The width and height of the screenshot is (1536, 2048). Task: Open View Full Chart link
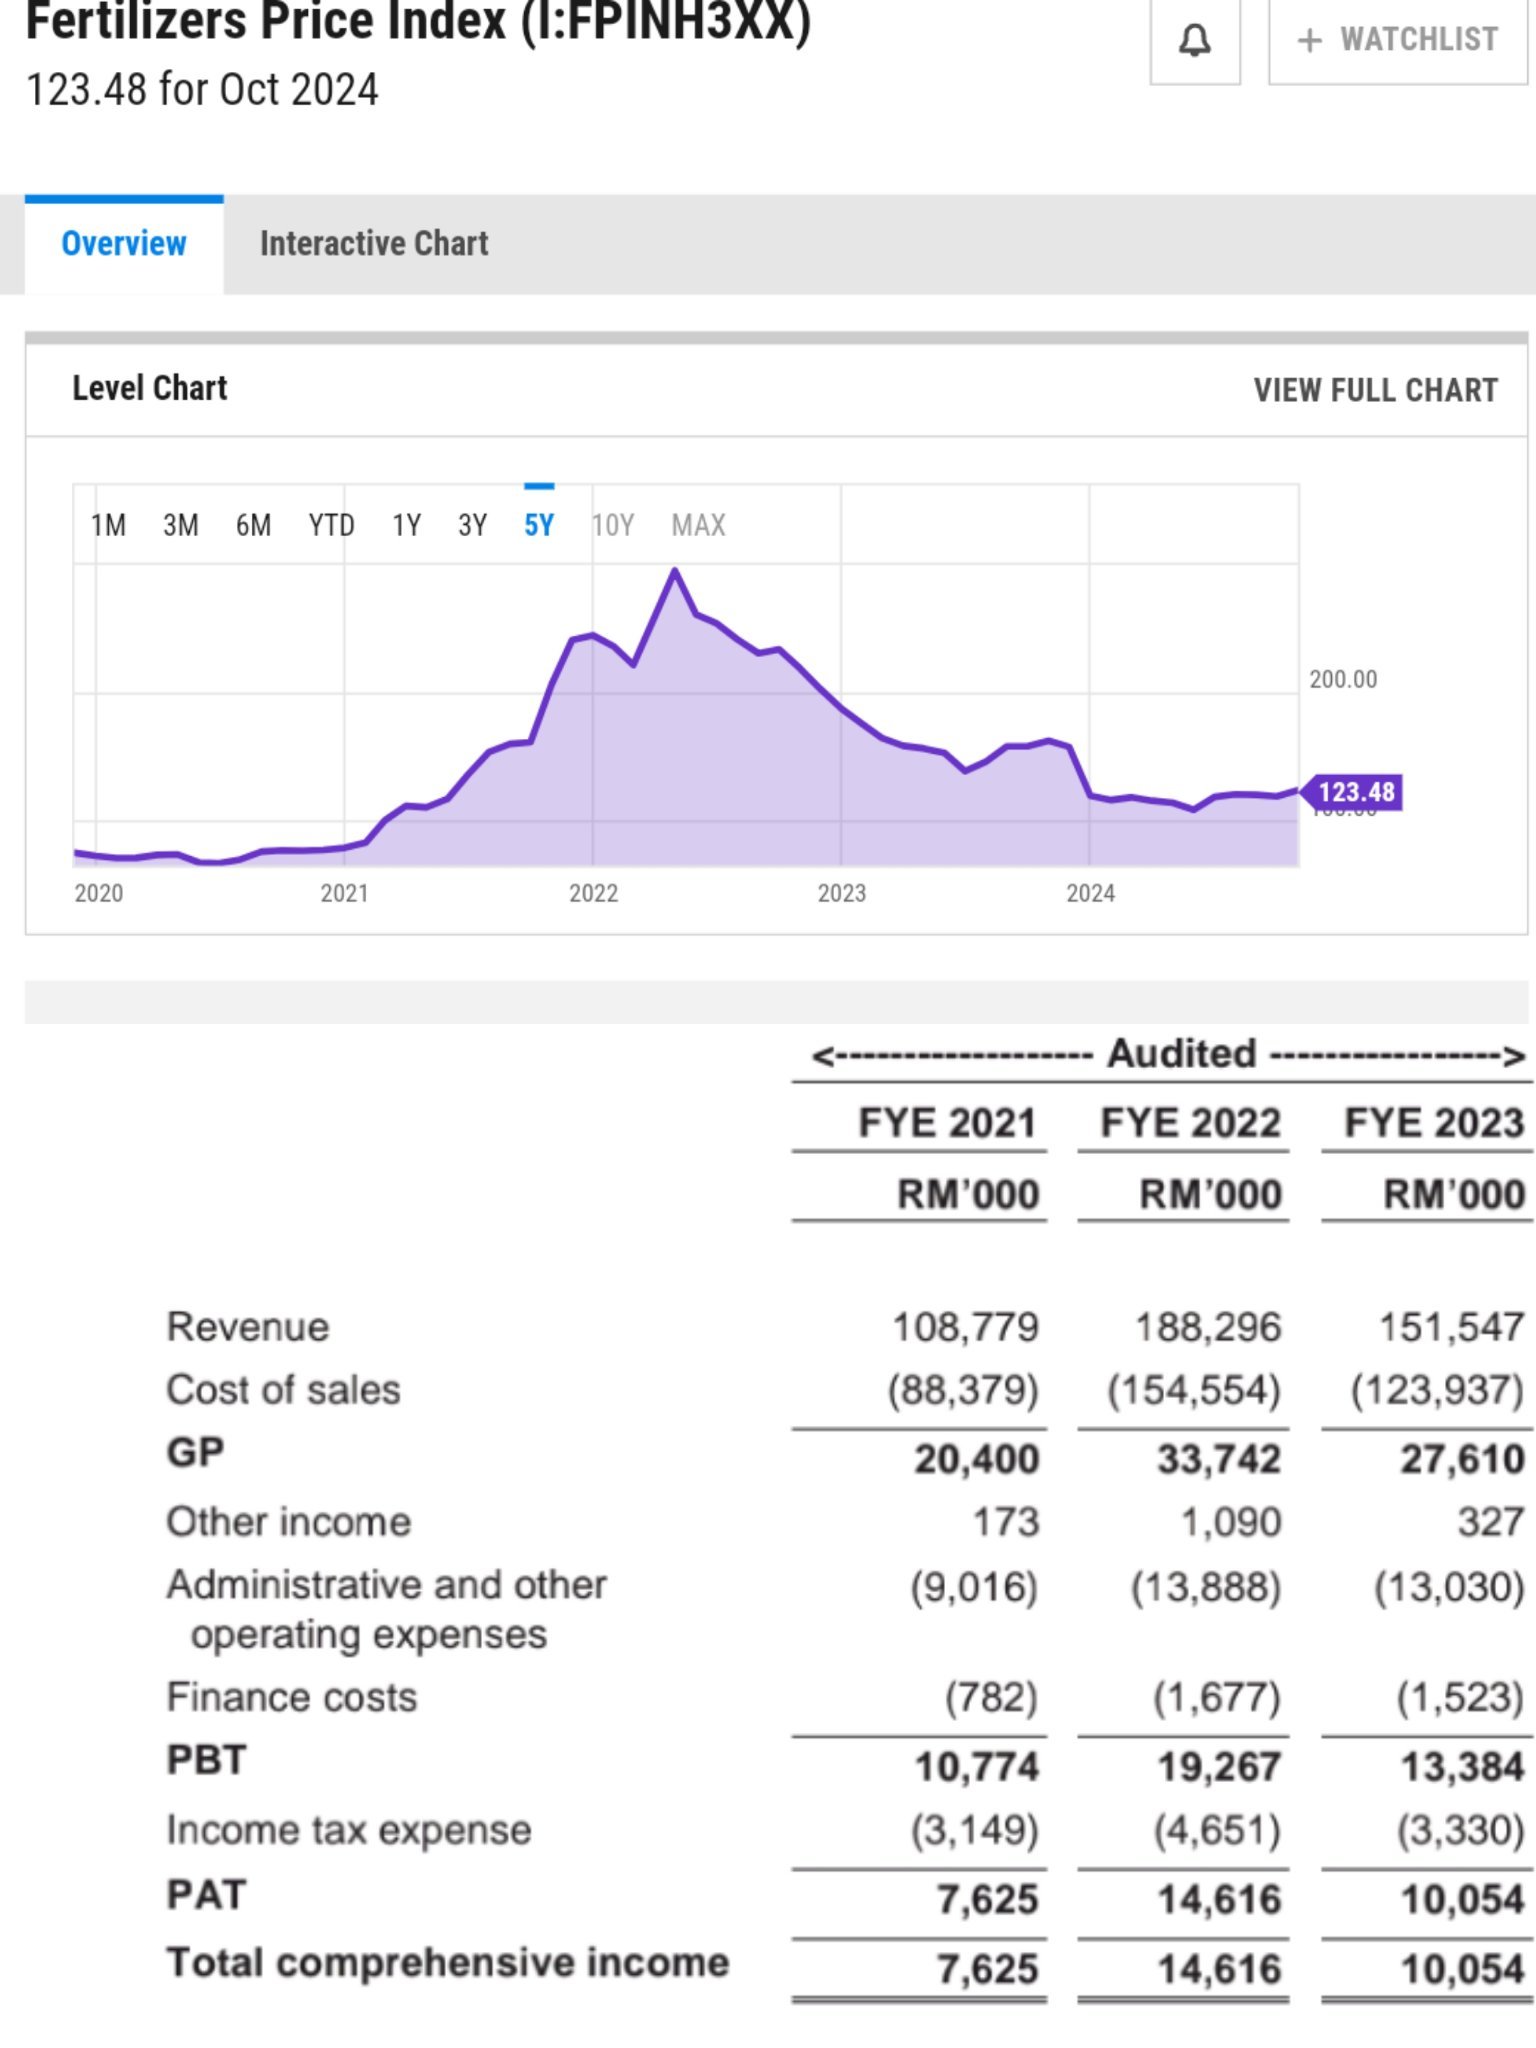pyautogui.click(x=1376, y=390)
